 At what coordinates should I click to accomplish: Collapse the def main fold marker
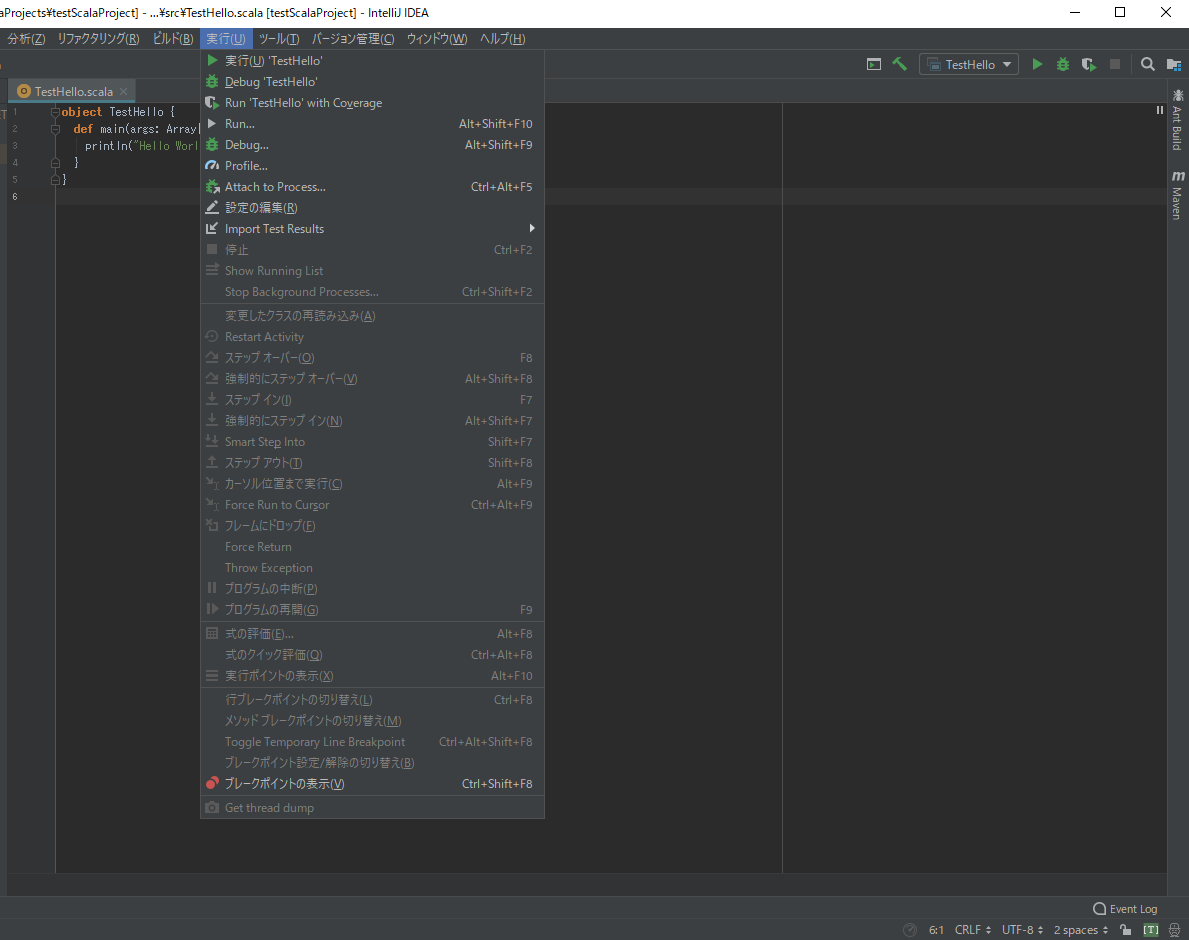55,129
